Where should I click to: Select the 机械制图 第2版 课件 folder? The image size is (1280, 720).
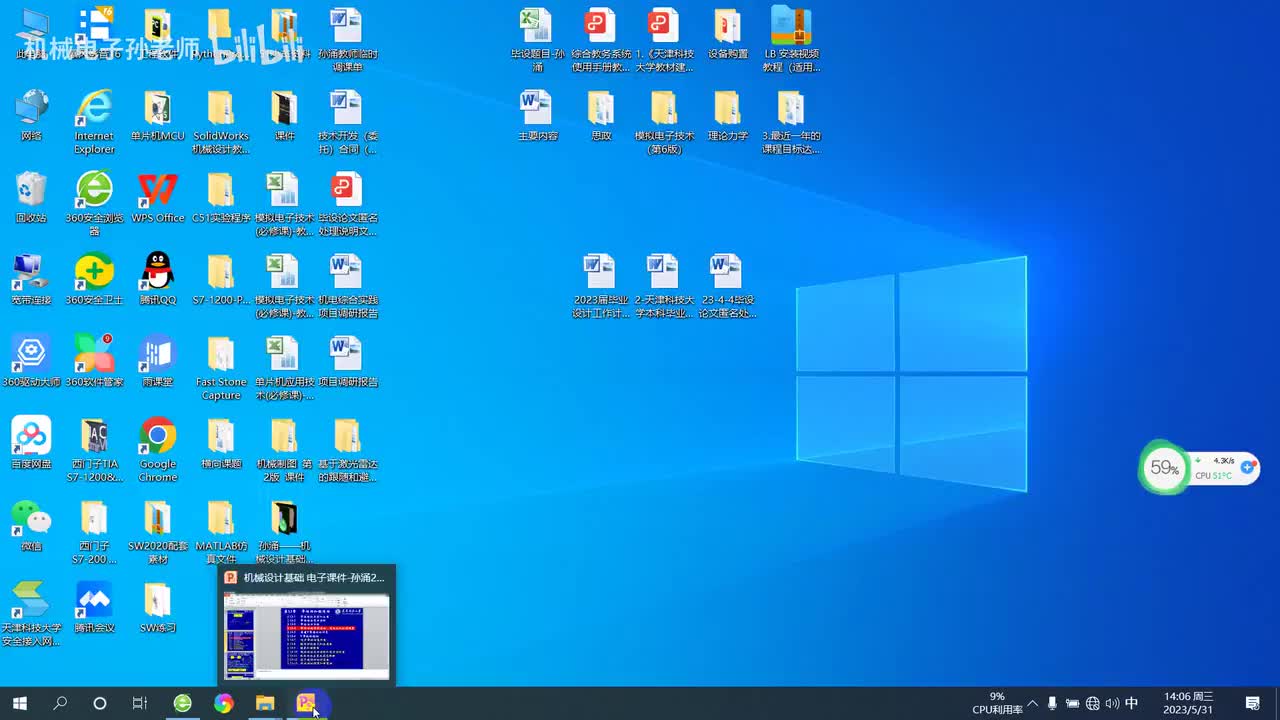pyautogui.click(x=284, y=450)
